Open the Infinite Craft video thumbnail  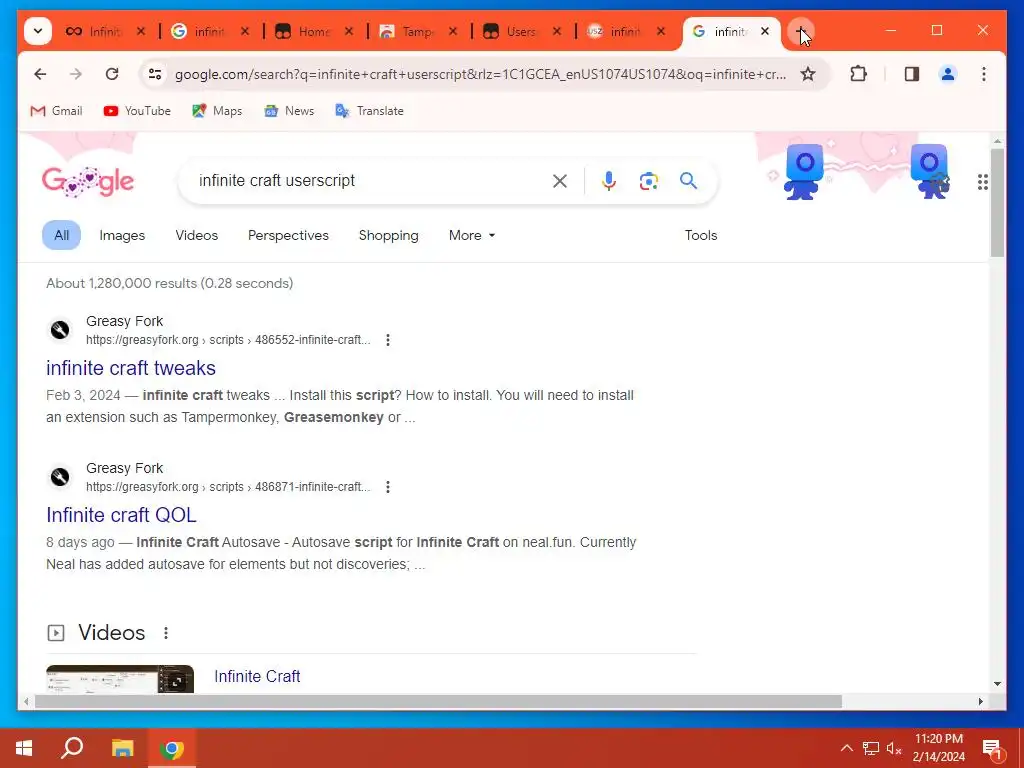click(x=120, y=679)
